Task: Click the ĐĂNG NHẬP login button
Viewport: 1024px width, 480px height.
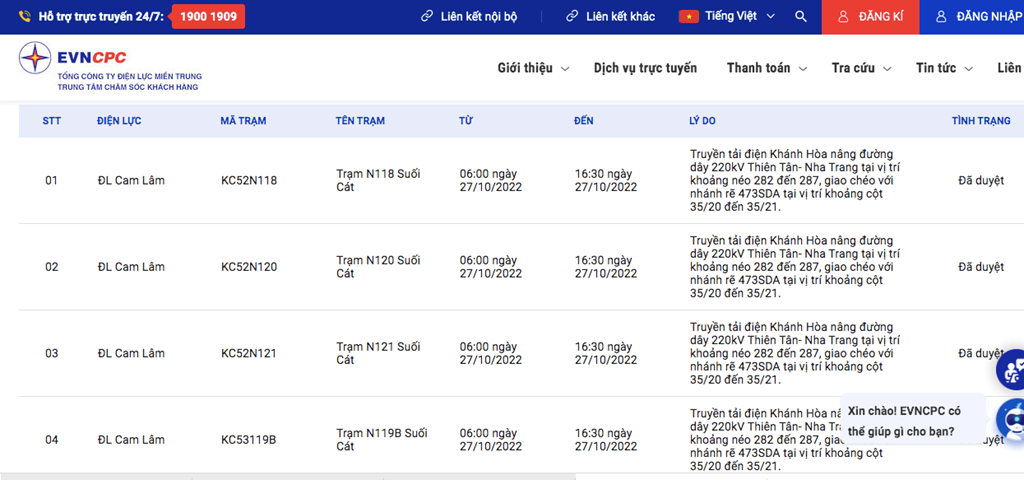Action: click(x=978, y=17)
